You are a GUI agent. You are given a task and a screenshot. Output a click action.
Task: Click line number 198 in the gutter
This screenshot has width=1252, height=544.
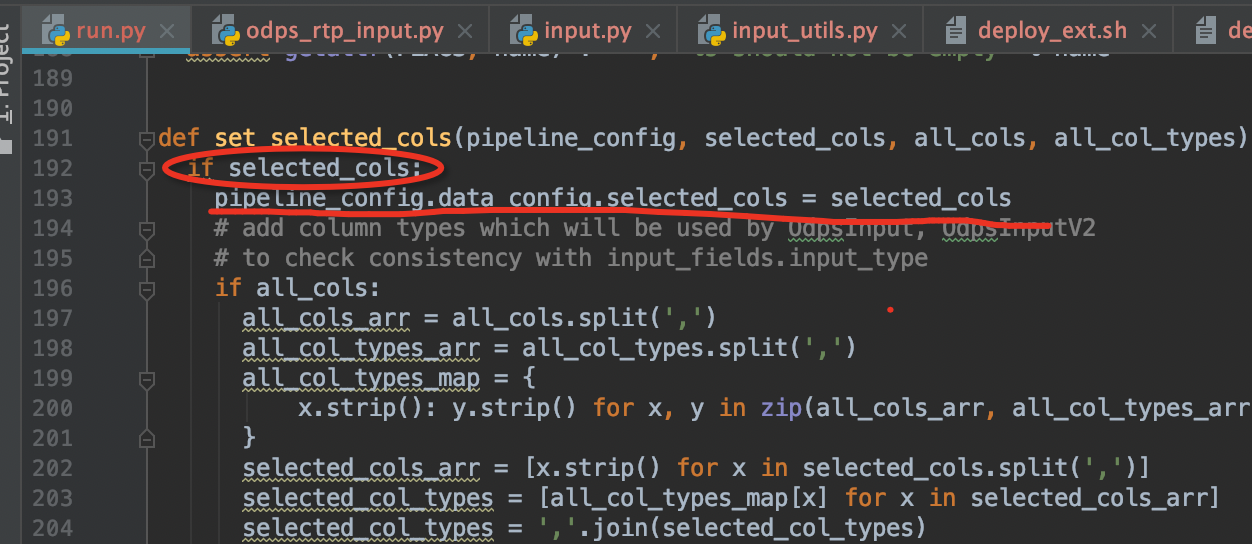pyautogui.click(x=52, y=348)
